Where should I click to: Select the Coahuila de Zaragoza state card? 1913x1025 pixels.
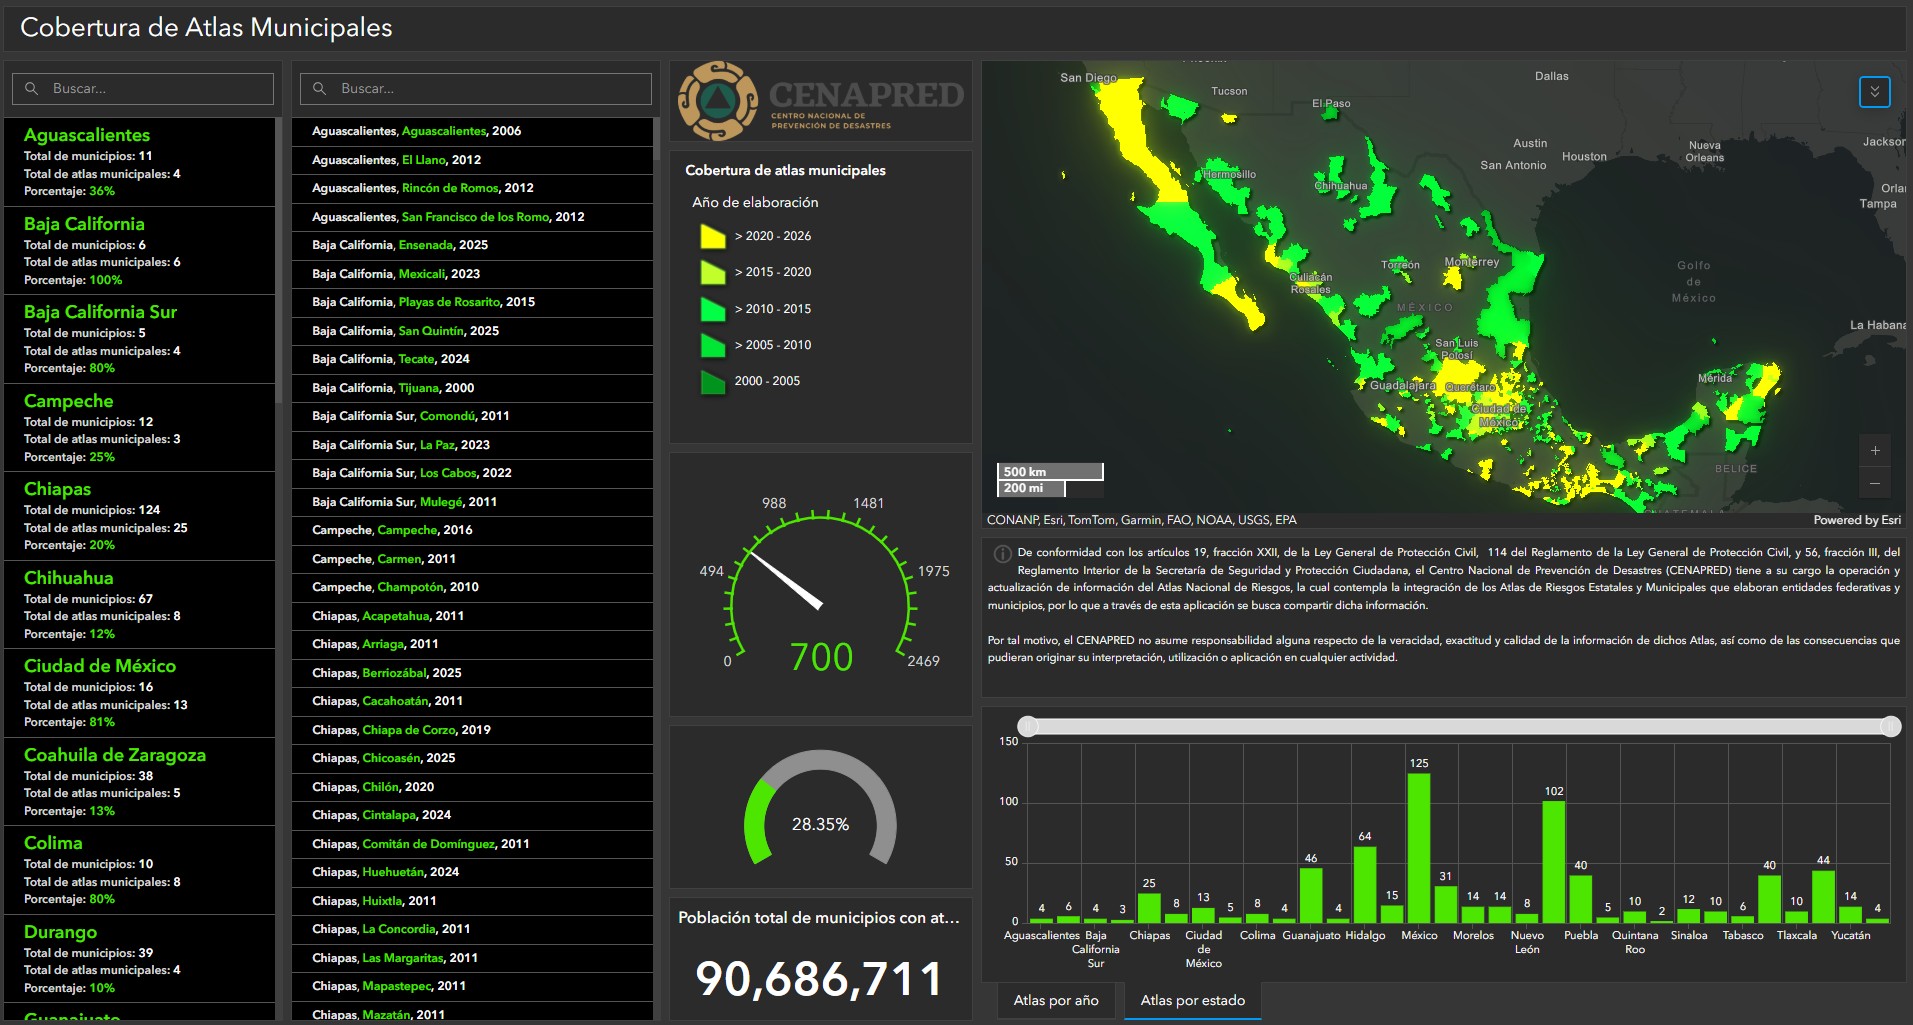pyautogui.click(x=140, y=782)
